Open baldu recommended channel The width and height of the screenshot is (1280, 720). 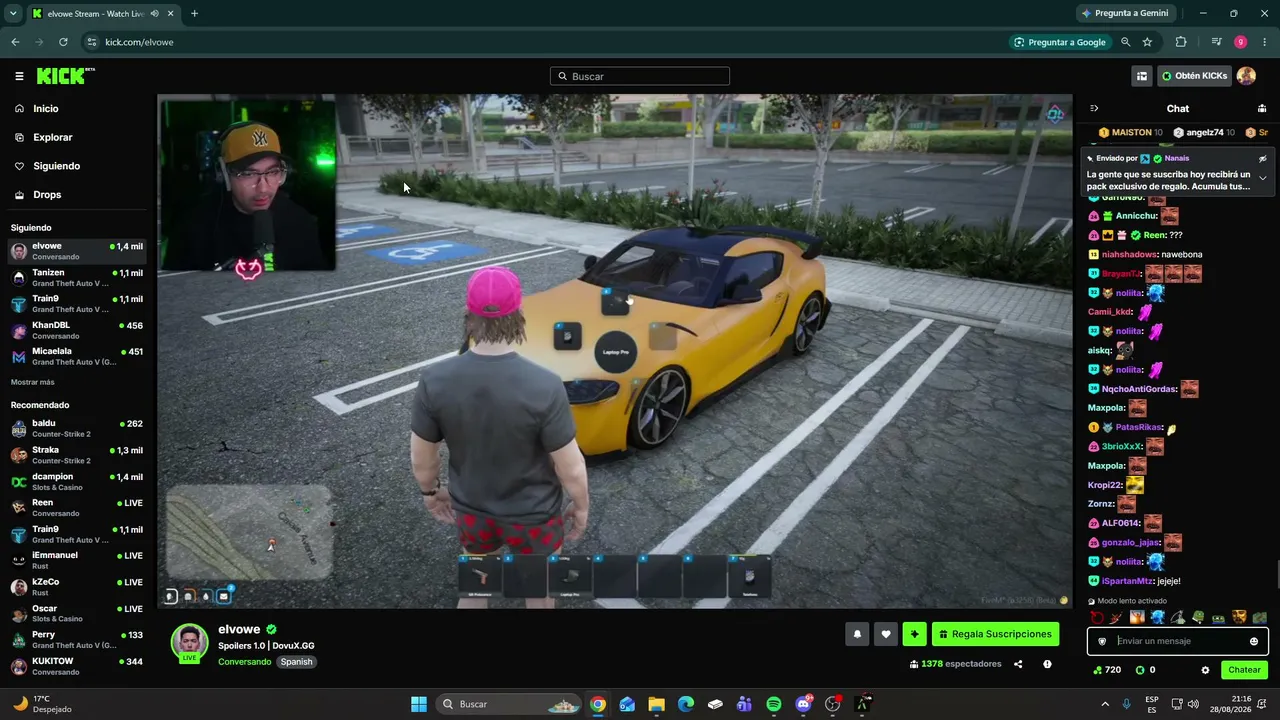point(78,428)
